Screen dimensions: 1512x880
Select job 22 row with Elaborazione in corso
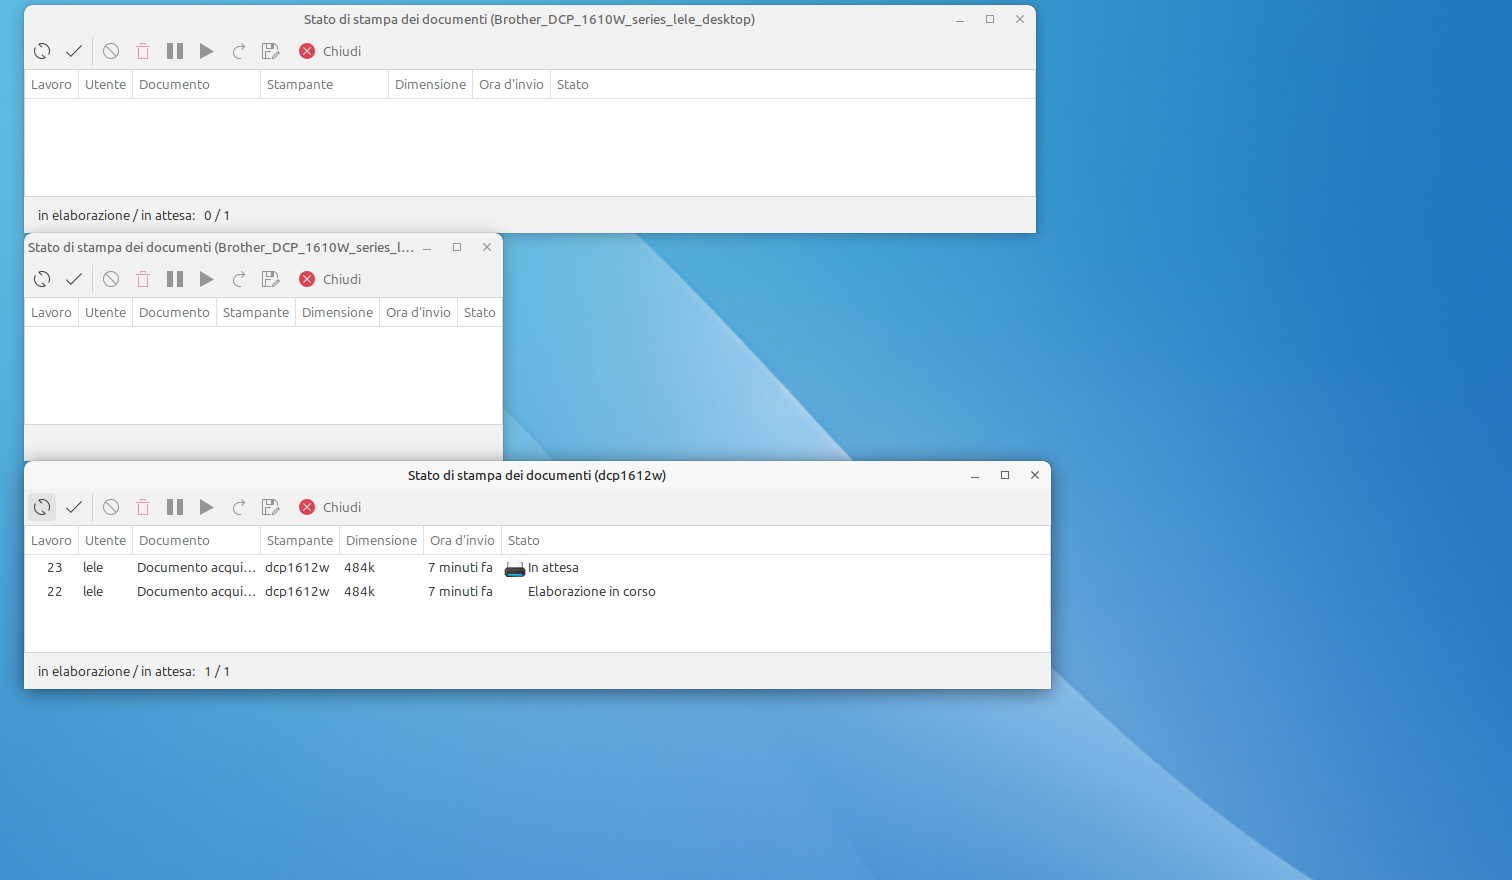pos(537,591)
